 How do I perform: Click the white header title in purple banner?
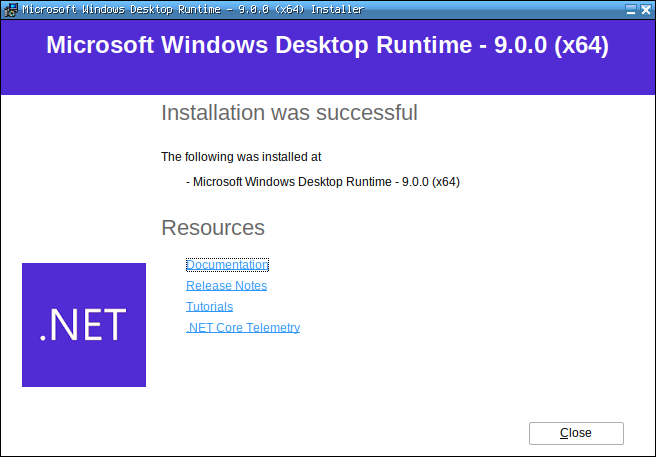tap(327, 46)
